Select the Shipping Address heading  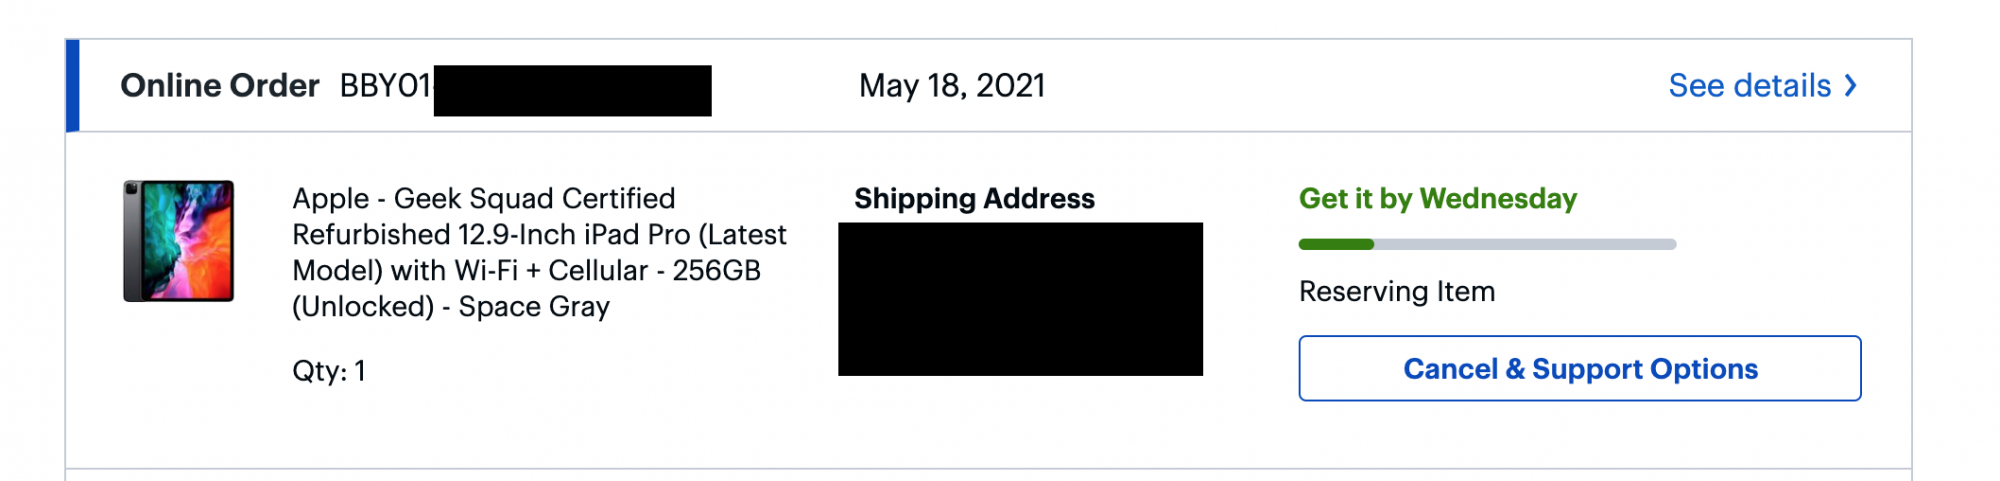tap(974, 199)
